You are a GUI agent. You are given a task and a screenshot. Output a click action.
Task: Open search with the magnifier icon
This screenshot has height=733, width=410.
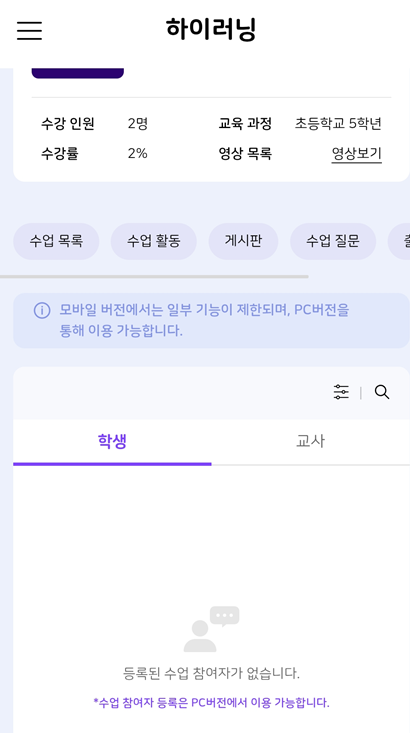coord(382,392)
